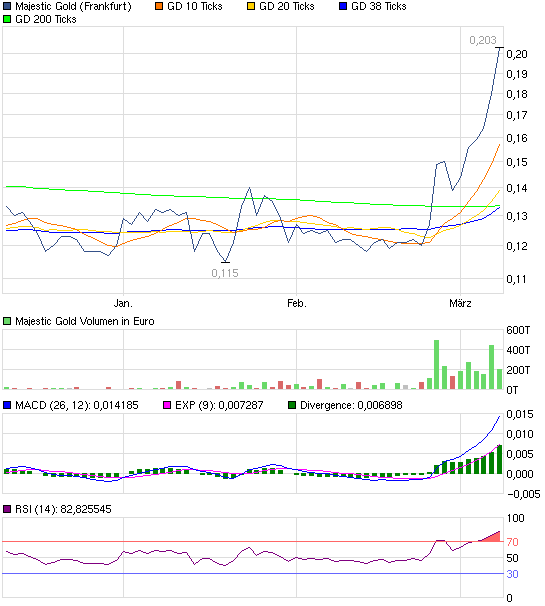The image size is (545, 606).
Task: Click the 0,19 price axis value
Action: coord(517,74)
